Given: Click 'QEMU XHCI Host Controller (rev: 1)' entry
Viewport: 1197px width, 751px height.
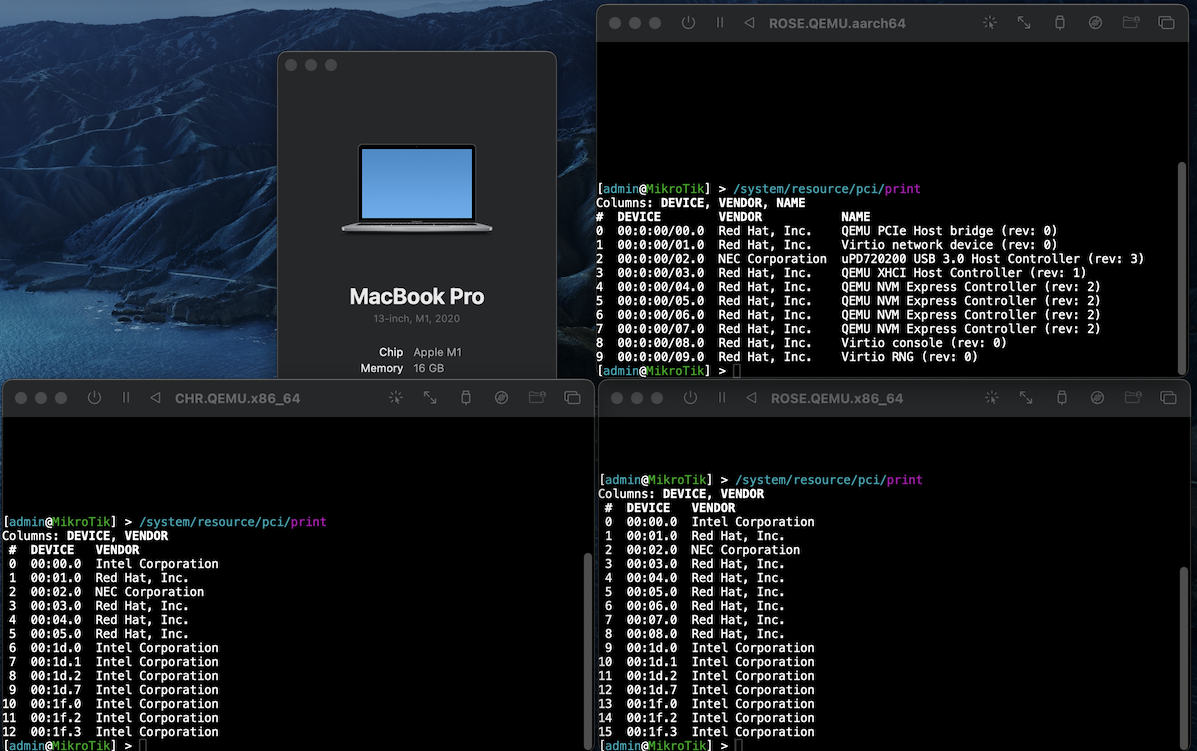Looking at the screenshot, I should 963,272.
